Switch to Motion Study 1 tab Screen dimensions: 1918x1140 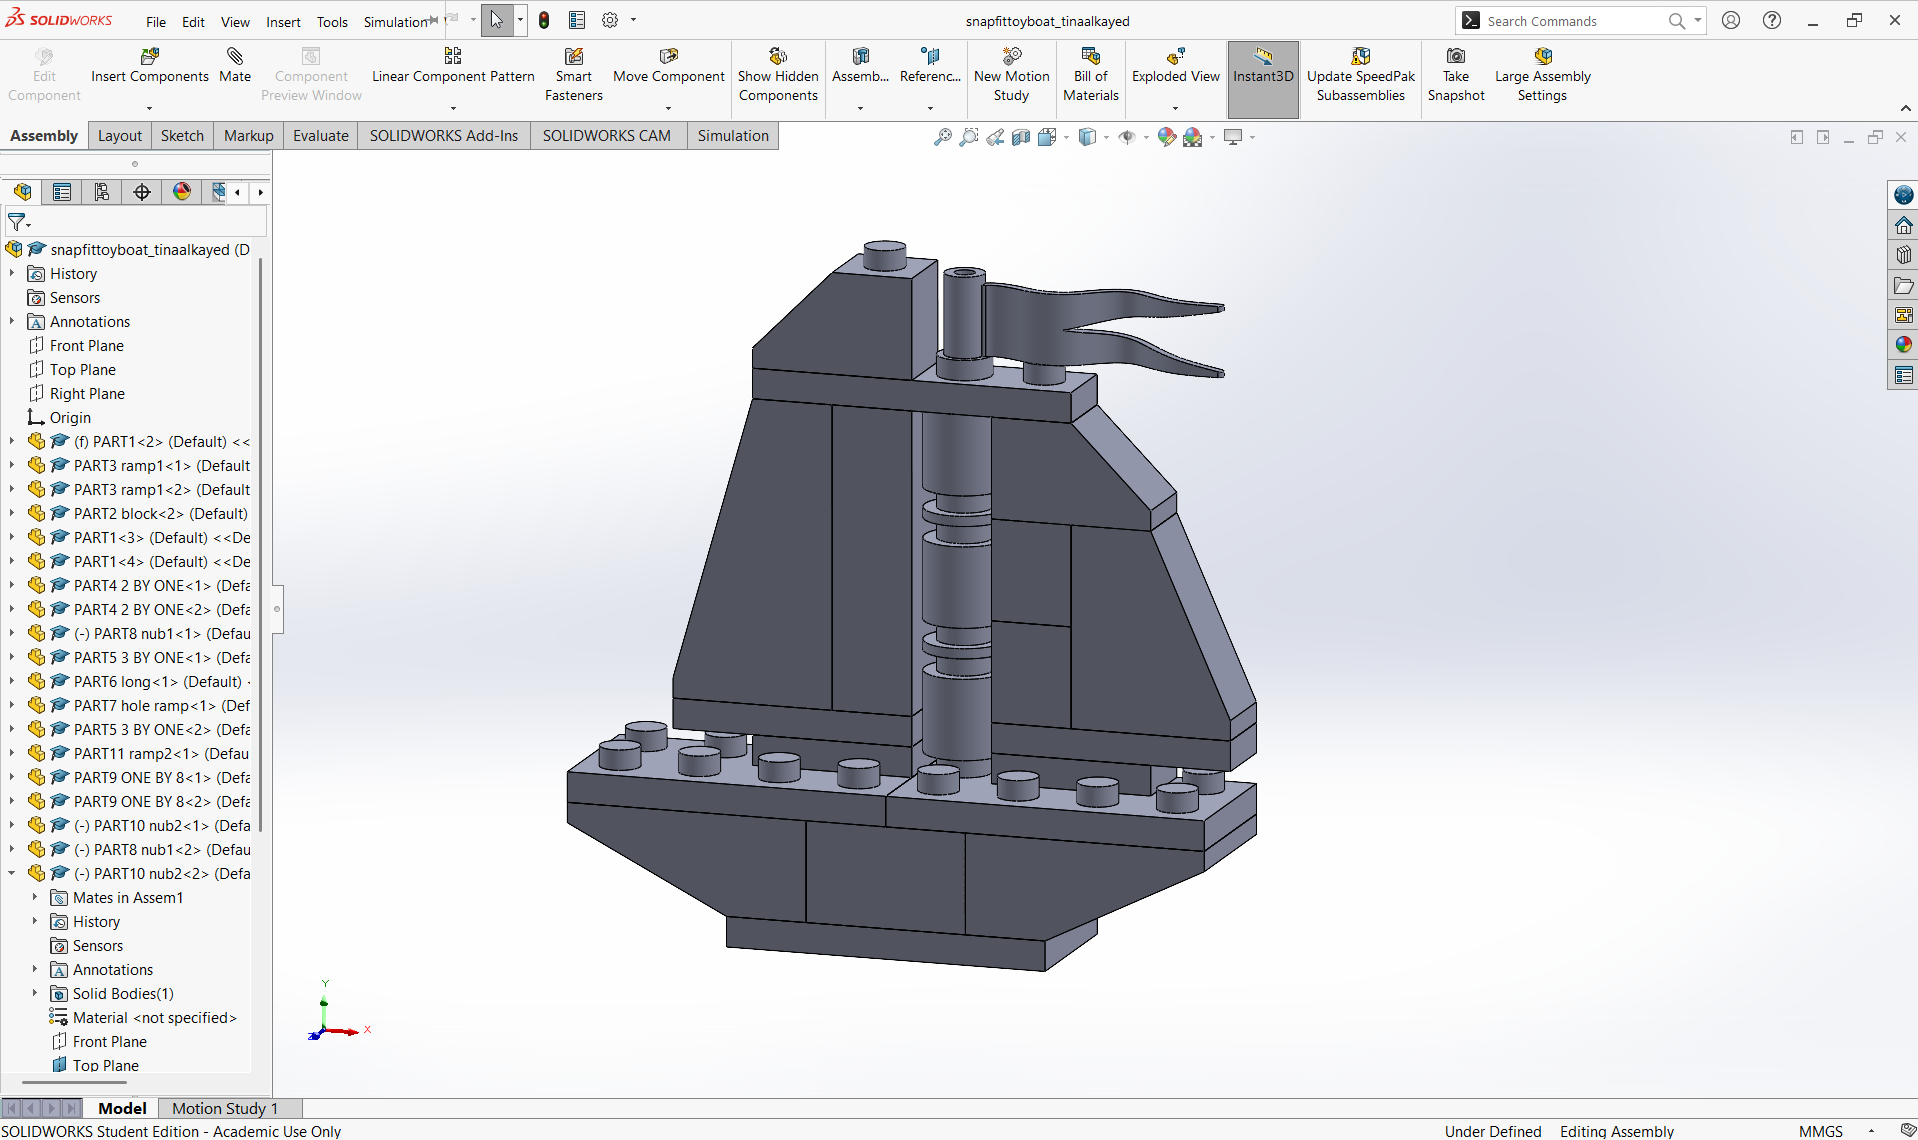[224, 1108]
